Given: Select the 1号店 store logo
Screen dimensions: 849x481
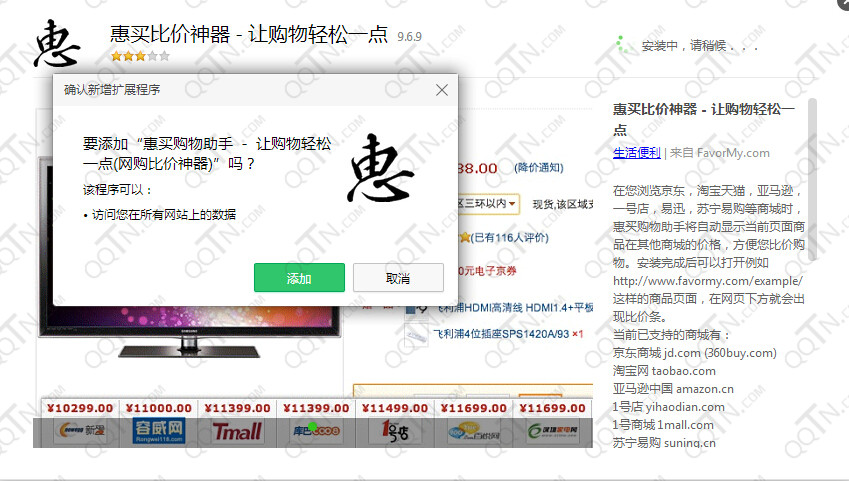Looking at the screenshot, I should [x=398, y=431].
